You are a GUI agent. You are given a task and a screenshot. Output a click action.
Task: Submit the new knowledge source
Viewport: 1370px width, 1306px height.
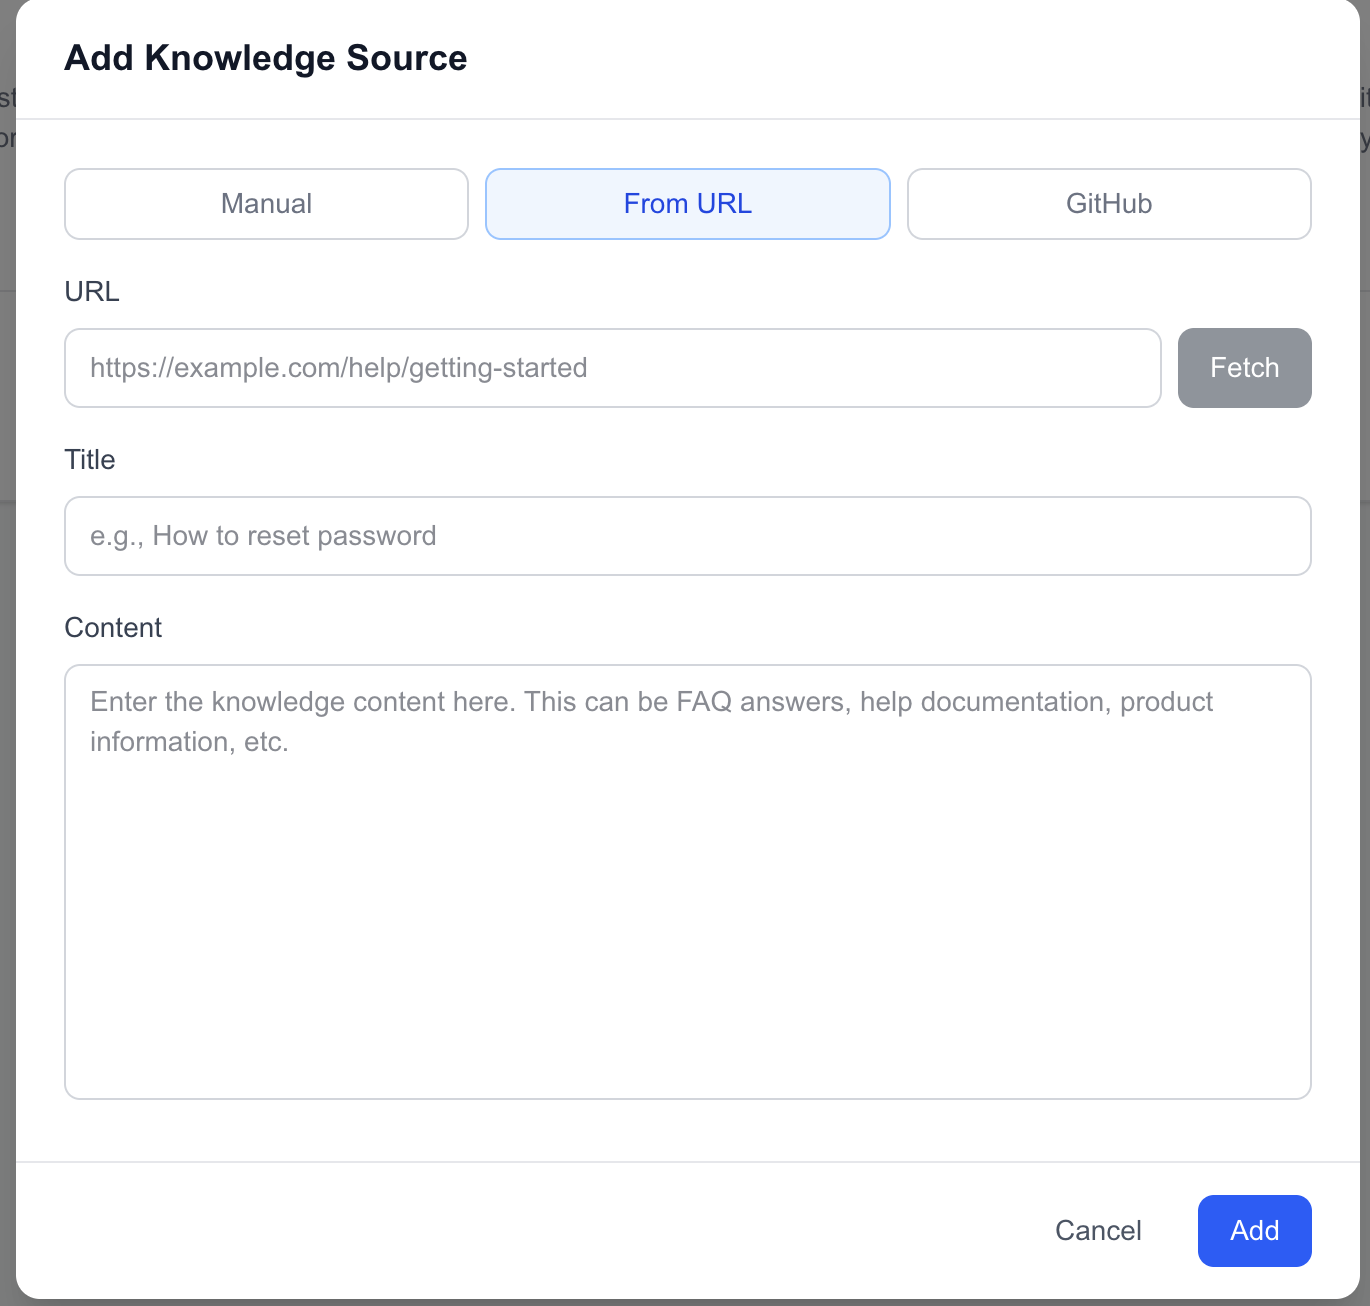pos(1254,1231)
